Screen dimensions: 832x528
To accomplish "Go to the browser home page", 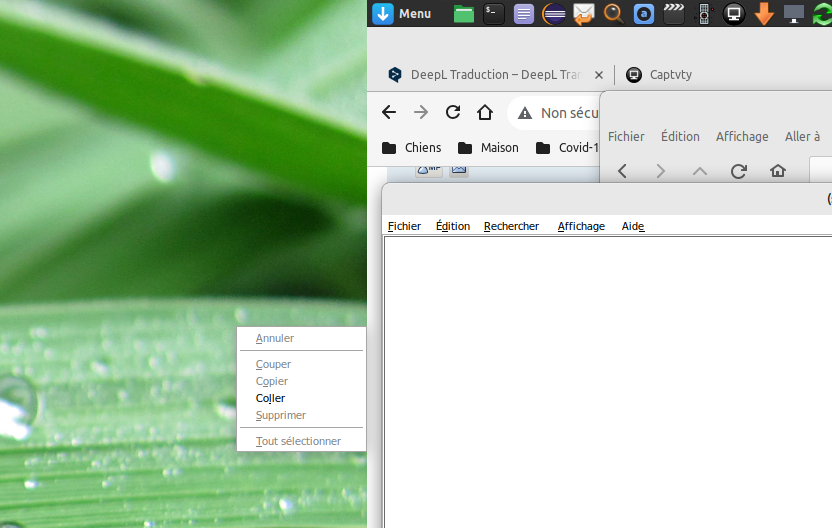I will [485, 113].
